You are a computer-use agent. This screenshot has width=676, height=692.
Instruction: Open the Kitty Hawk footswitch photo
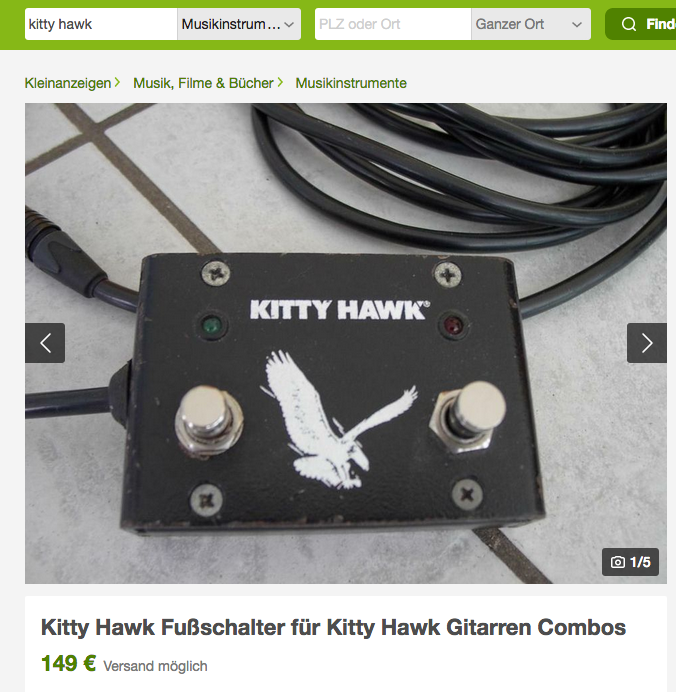[346, 343]
